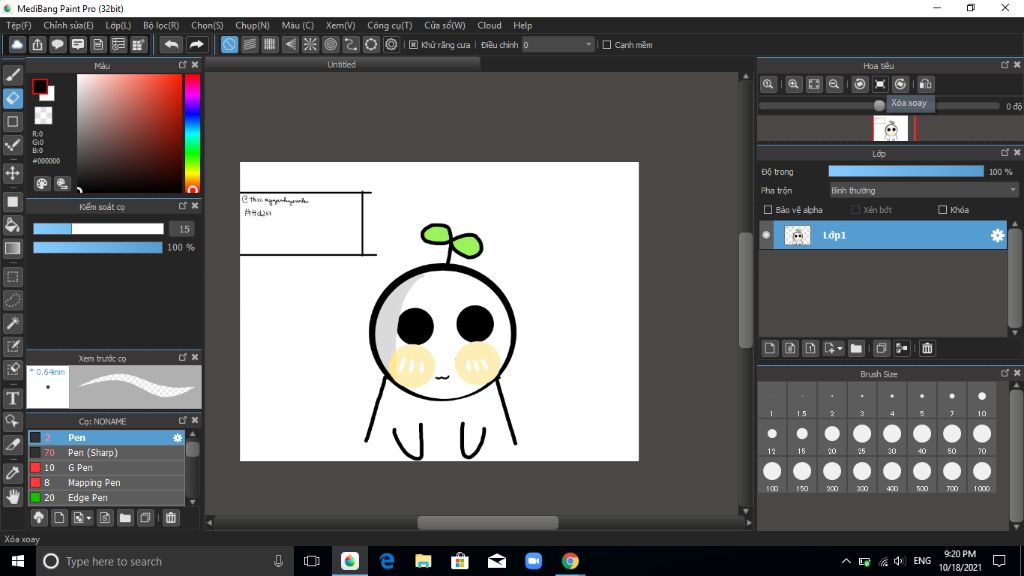The width and height of the screenshot is (1024, 576).
Task: Activate the Text tool
Action: point(13,398)
